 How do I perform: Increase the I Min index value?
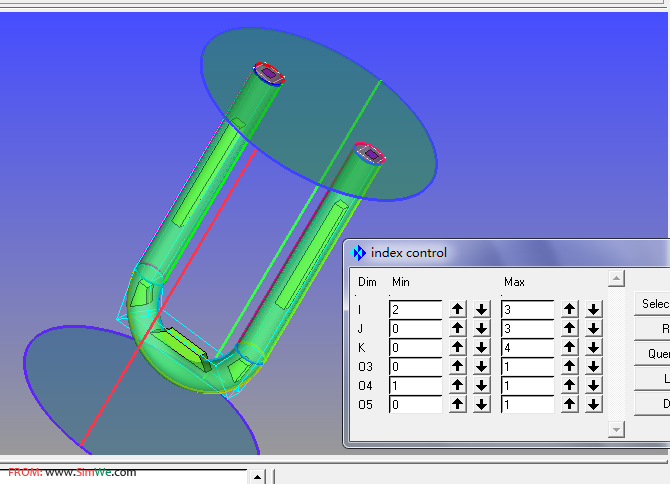coord(458,309)
